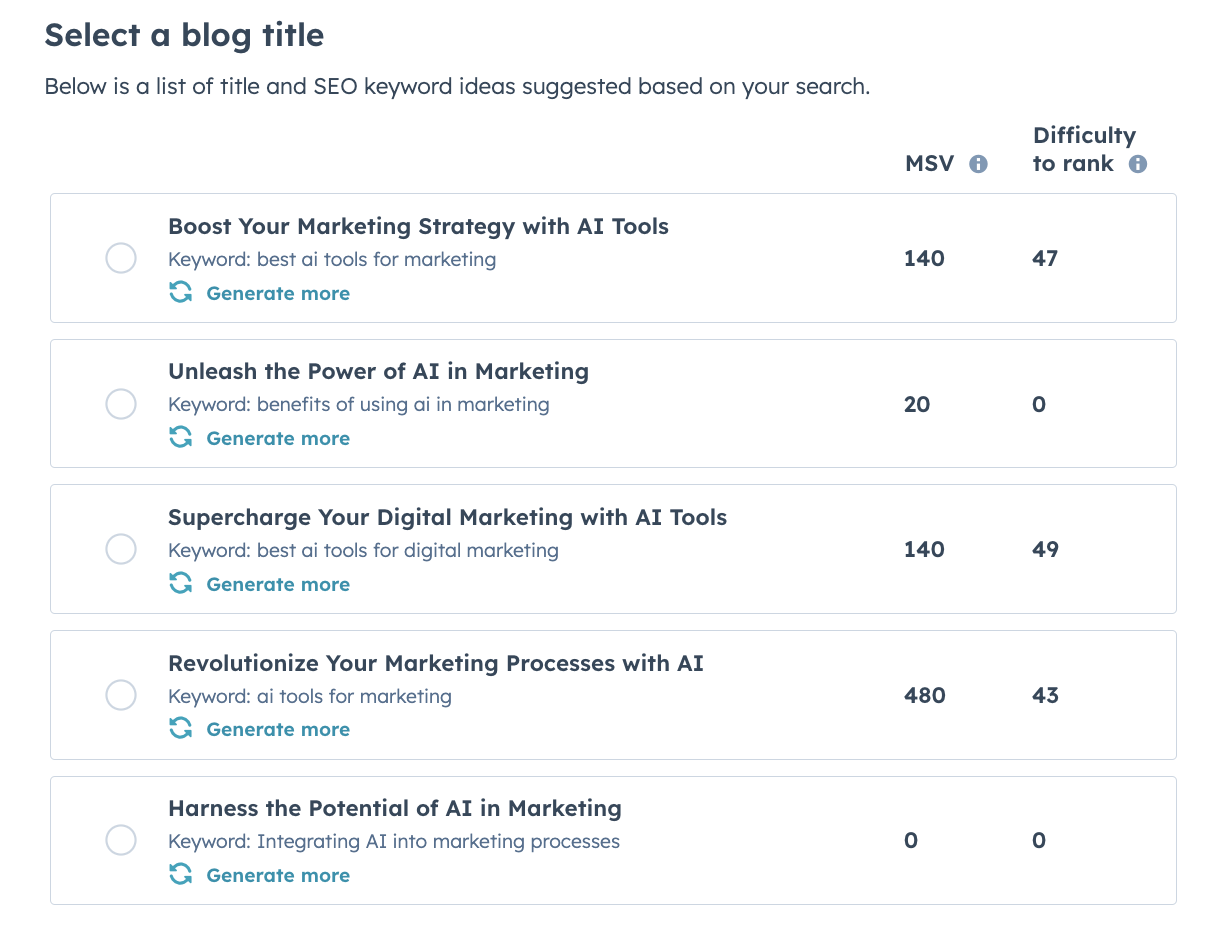Viewport: 1230px width, 930px height.
Task: Click the regenerate icon under 'Unleash the Power of AI in Marketing'
Action: 181,437
